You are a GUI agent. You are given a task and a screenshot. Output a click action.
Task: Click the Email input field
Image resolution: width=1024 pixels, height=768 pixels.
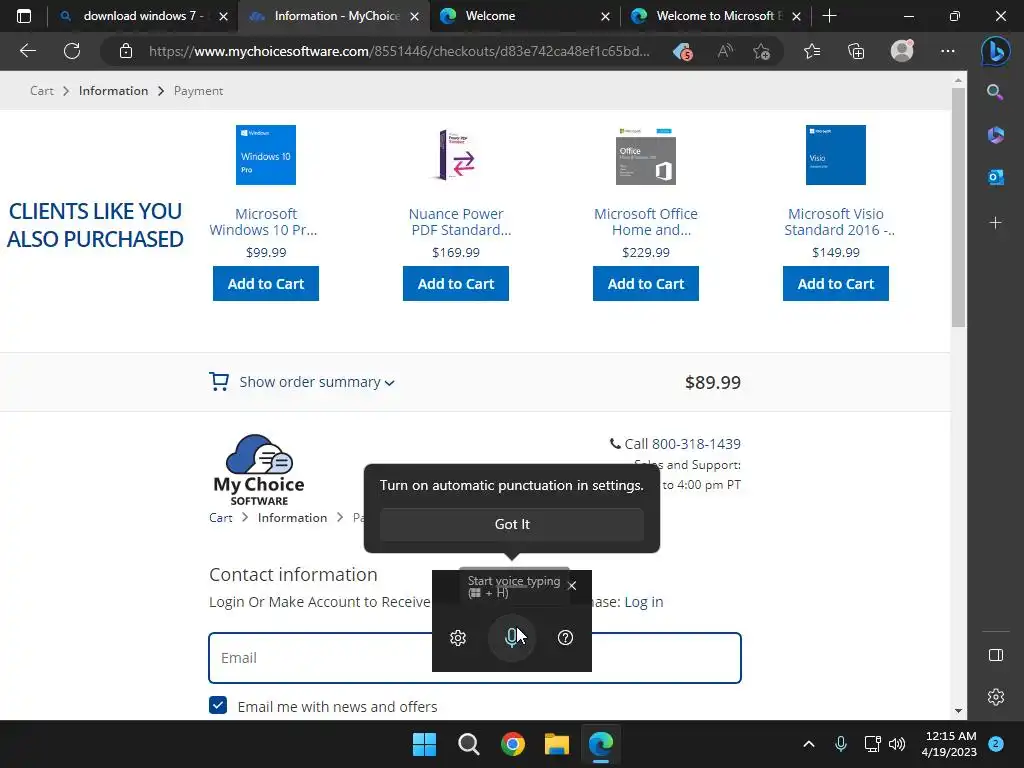point(475,658)
